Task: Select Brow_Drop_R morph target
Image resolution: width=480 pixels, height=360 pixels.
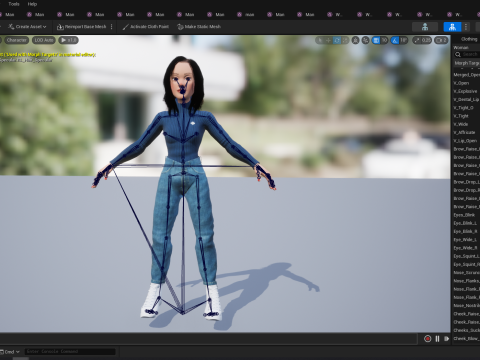Action: [466, 190]
